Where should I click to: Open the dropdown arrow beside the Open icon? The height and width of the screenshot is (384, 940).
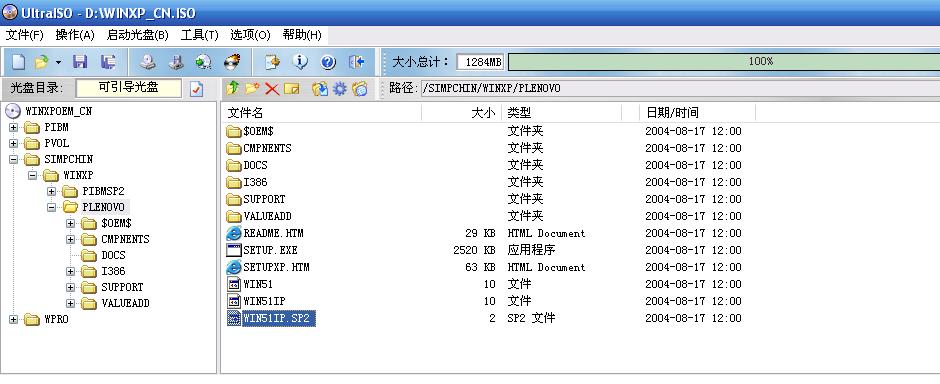58,62
